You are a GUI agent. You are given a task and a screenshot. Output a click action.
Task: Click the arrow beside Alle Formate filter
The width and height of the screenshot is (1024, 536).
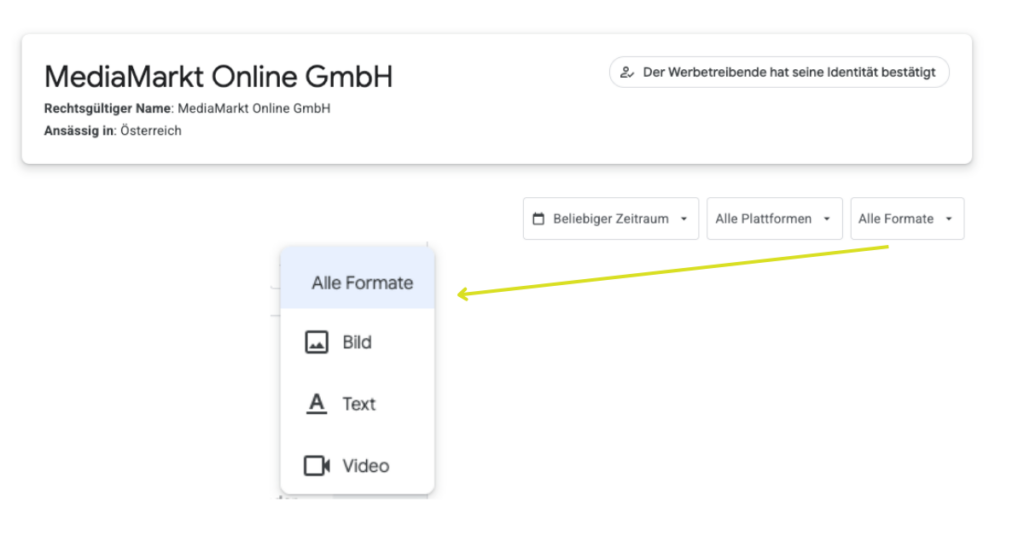[949, 219]
